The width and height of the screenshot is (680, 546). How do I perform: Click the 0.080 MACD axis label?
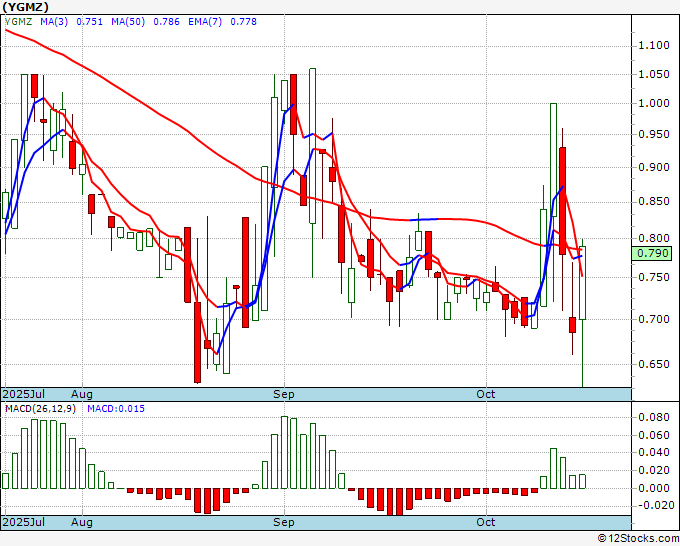click(654, 417)
